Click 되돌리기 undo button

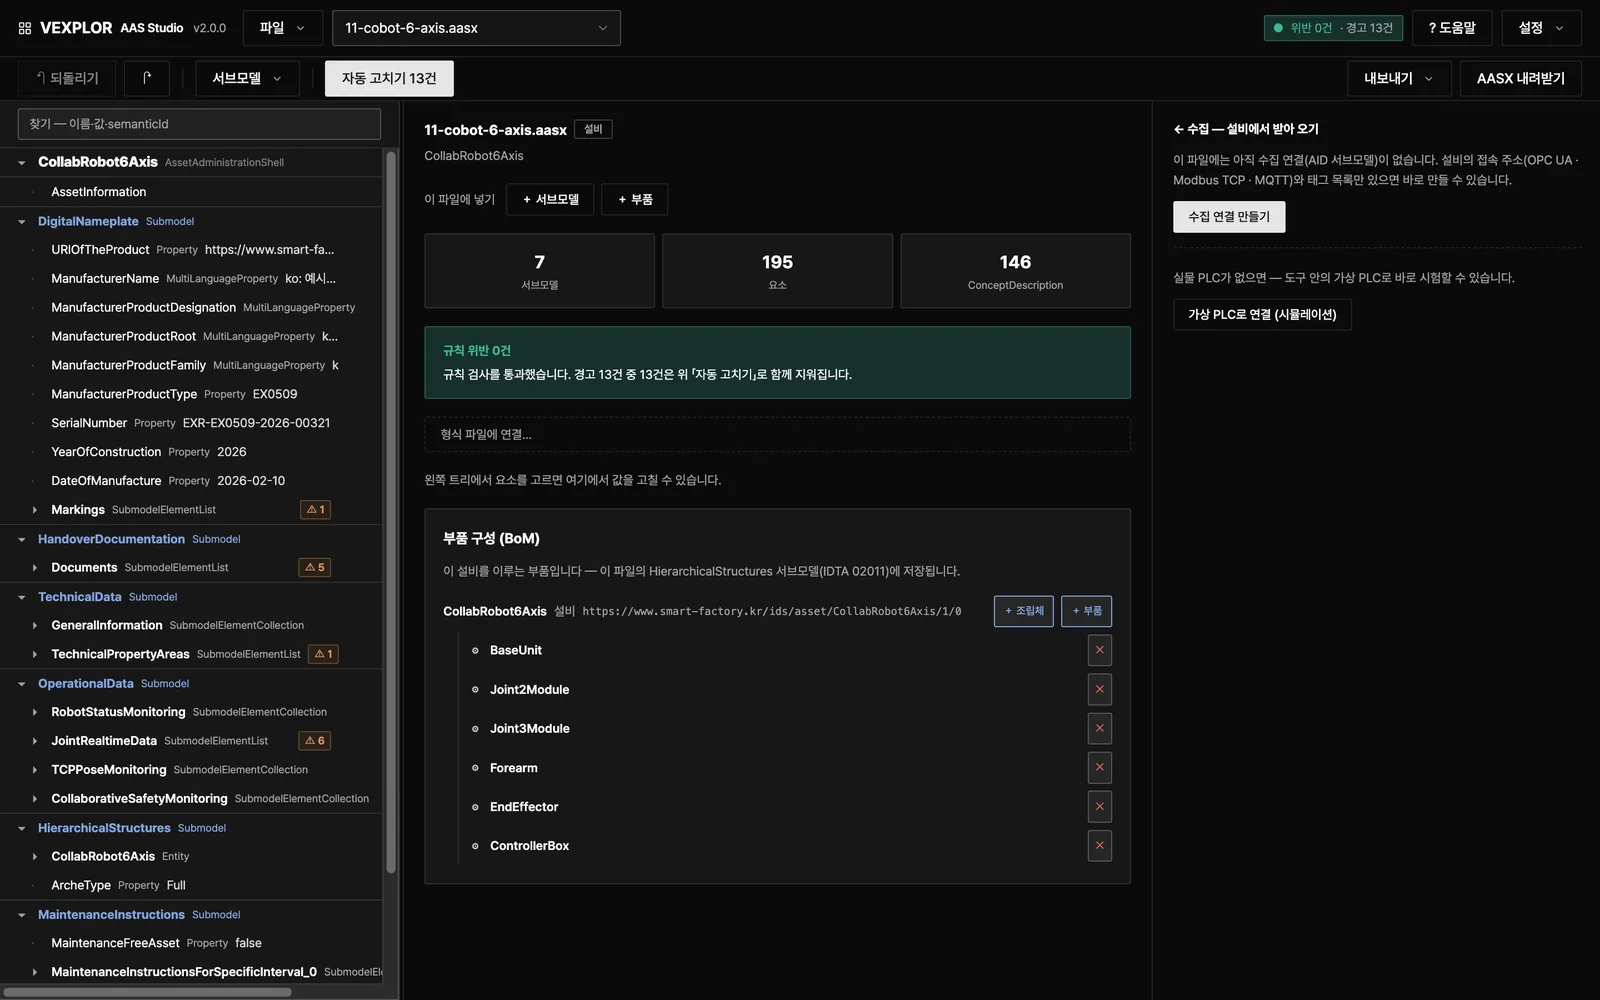[x=67, y=78]
